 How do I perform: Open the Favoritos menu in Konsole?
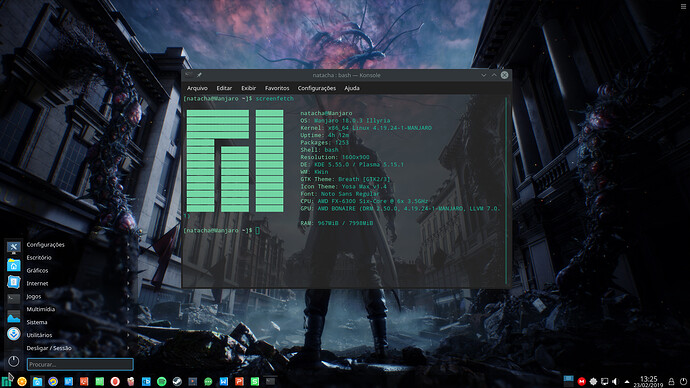[x=277, y=88]
